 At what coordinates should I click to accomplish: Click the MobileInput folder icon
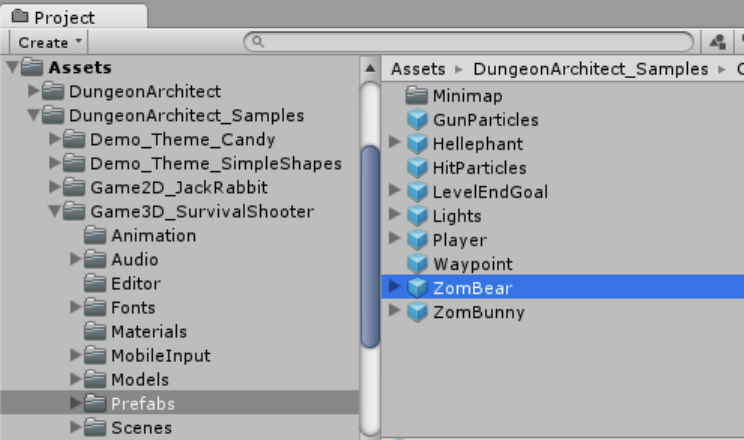[95, 355]
